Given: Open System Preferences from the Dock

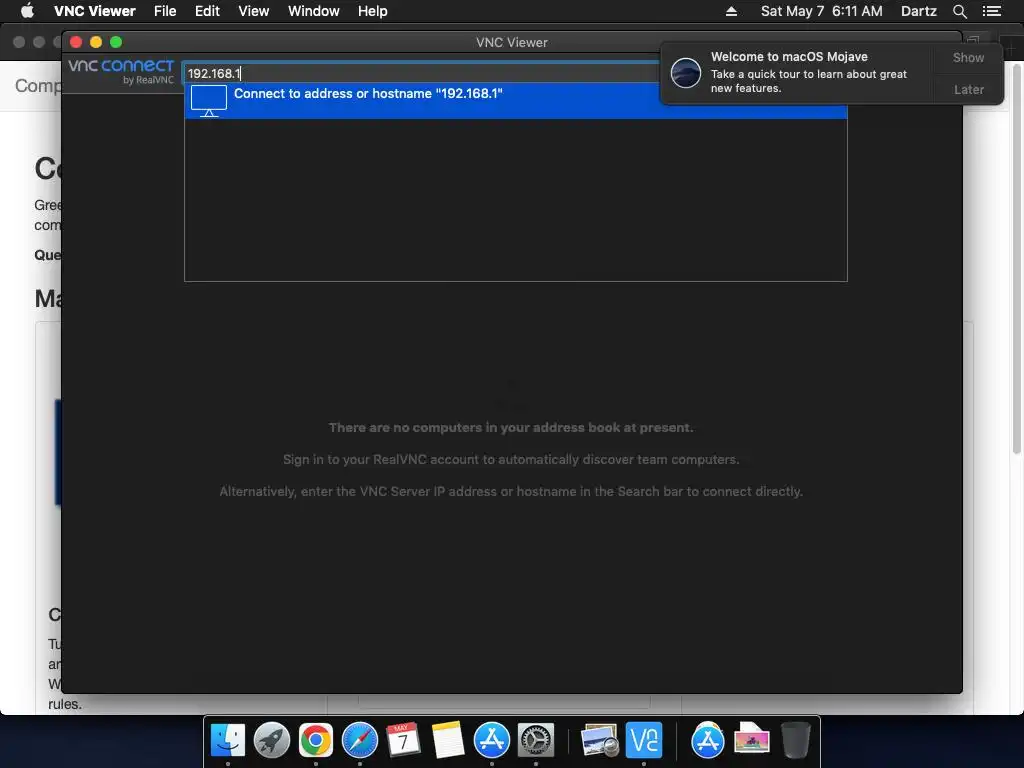Looking at the screenshot, I should coord(536,741).
